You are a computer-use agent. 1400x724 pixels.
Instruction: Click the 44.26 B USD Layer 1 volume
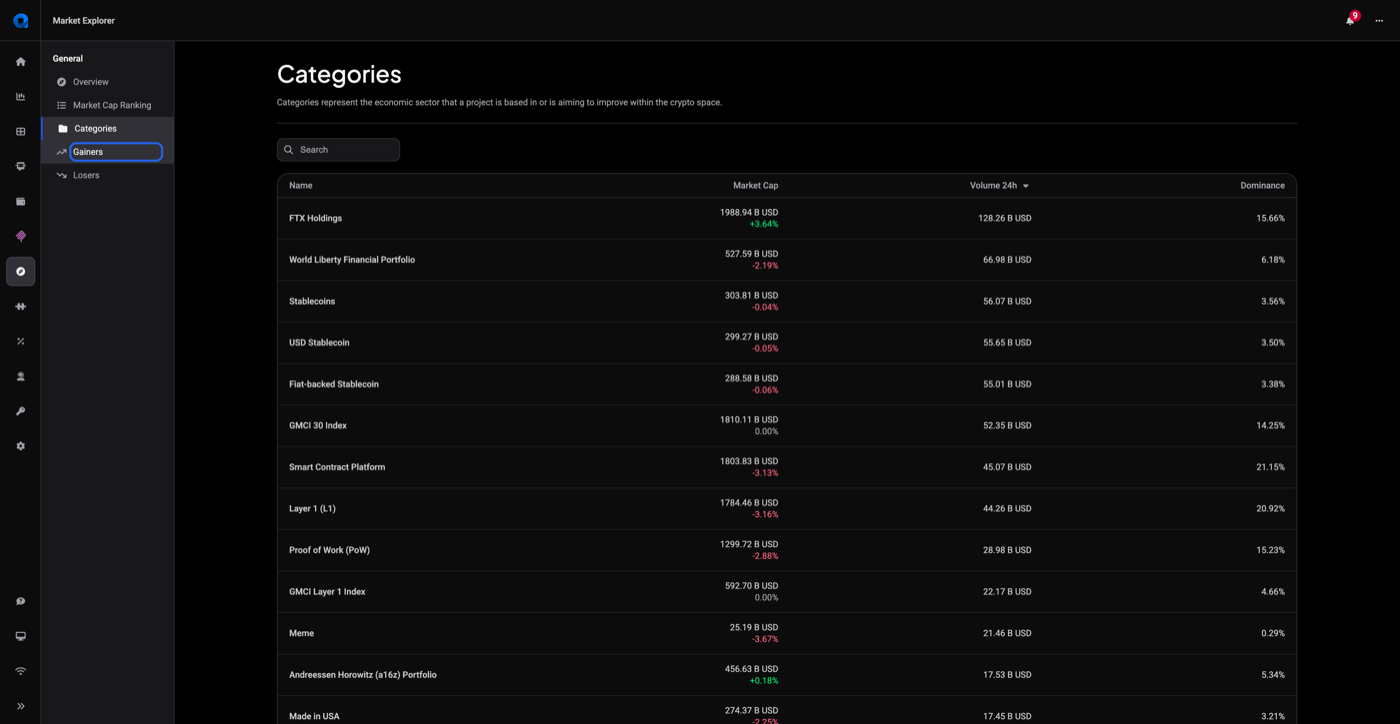(x=1007, y=509)
